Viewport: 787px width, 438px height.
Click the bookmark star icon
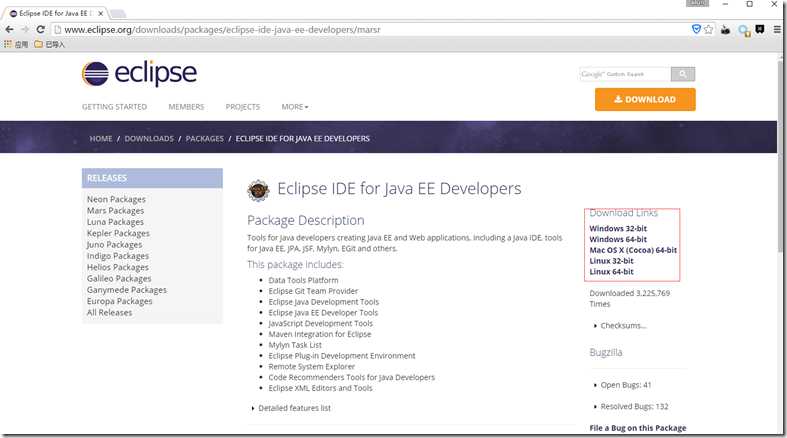tap(708, 30)
